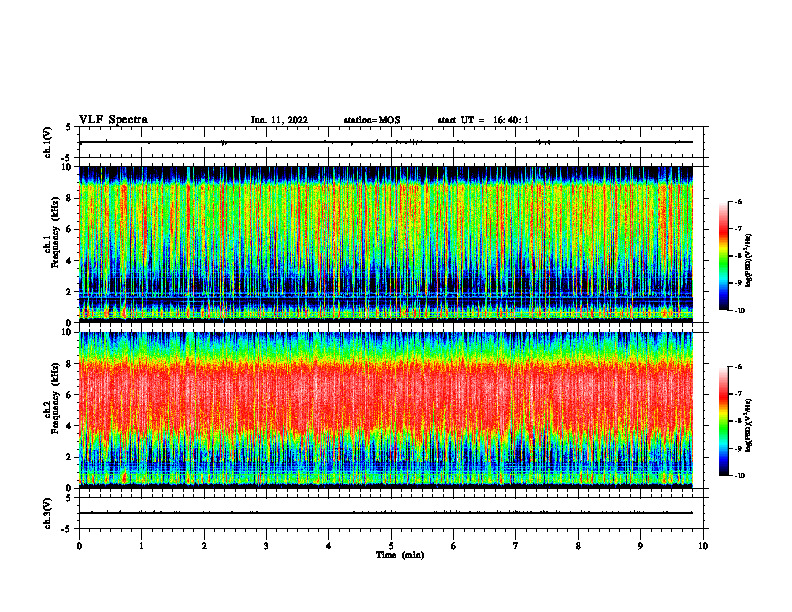Click the ch.1(V) axis tick "-5"
The height and width of the screenshot is (612, 792).
pos(67,158)
